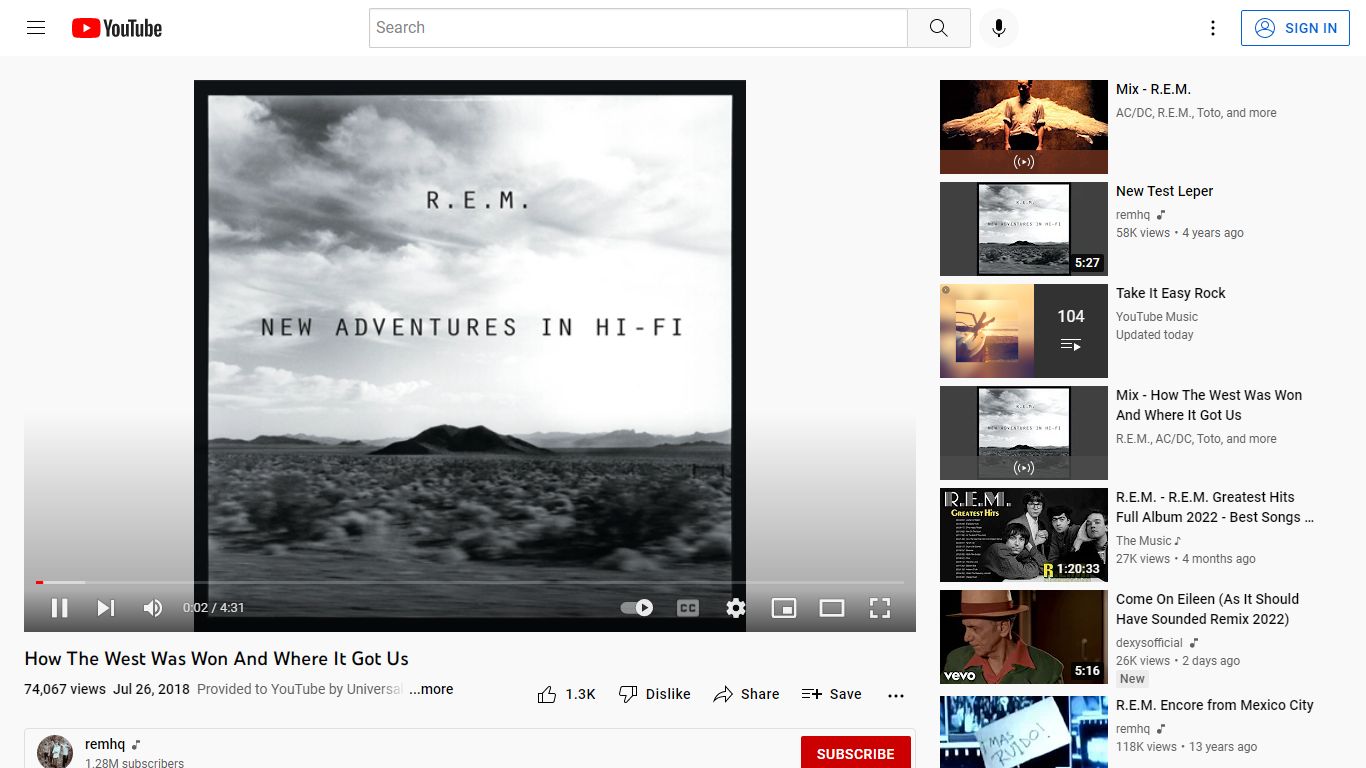Open Mix - R.E.M. thumbnail

(1024, 127)
